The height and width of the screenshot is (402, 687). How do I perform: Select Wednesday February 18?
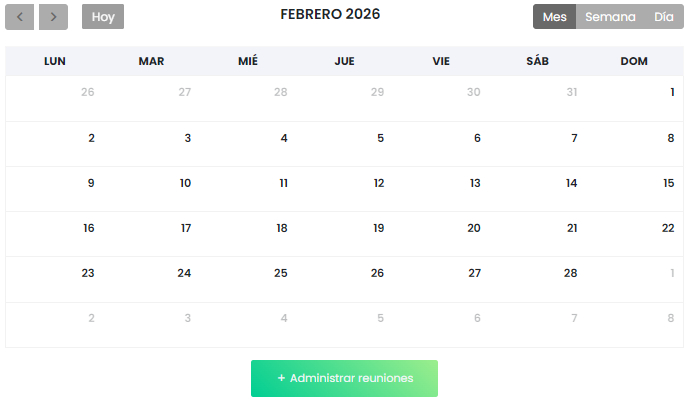point(281,228)
